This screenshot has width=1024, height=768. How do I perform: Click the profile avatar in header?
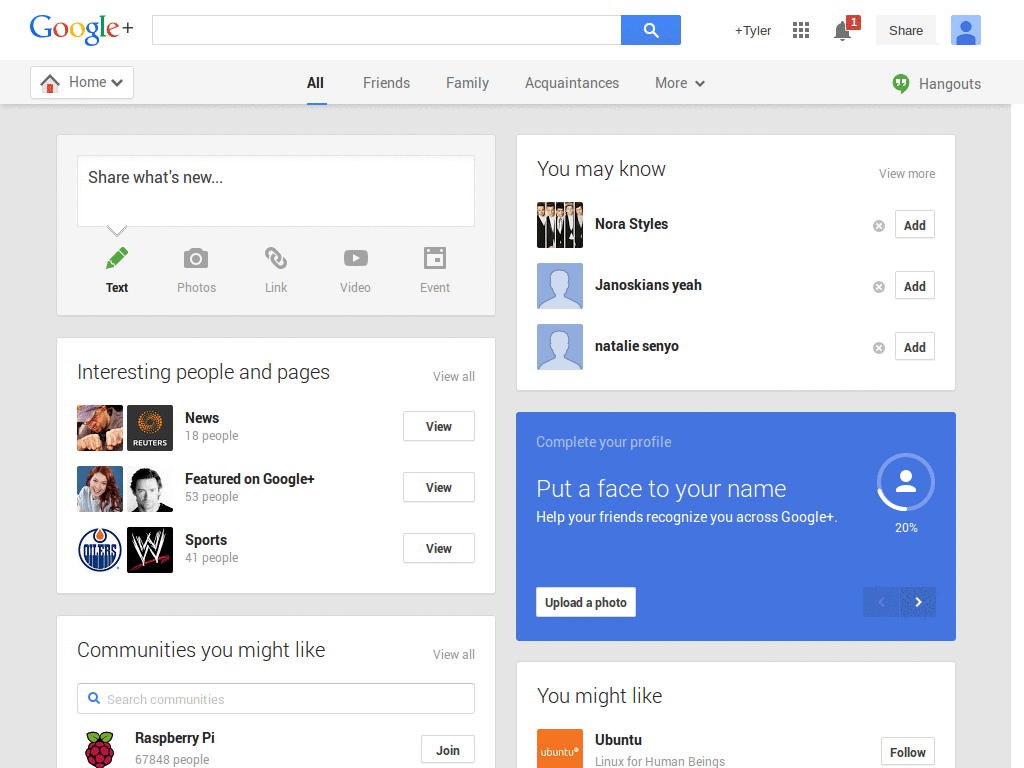(966, 30)
